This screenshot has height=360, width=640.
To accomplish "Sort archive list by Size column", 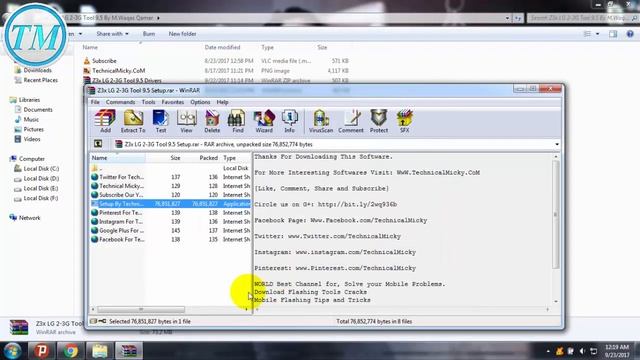I will [163, 158].
